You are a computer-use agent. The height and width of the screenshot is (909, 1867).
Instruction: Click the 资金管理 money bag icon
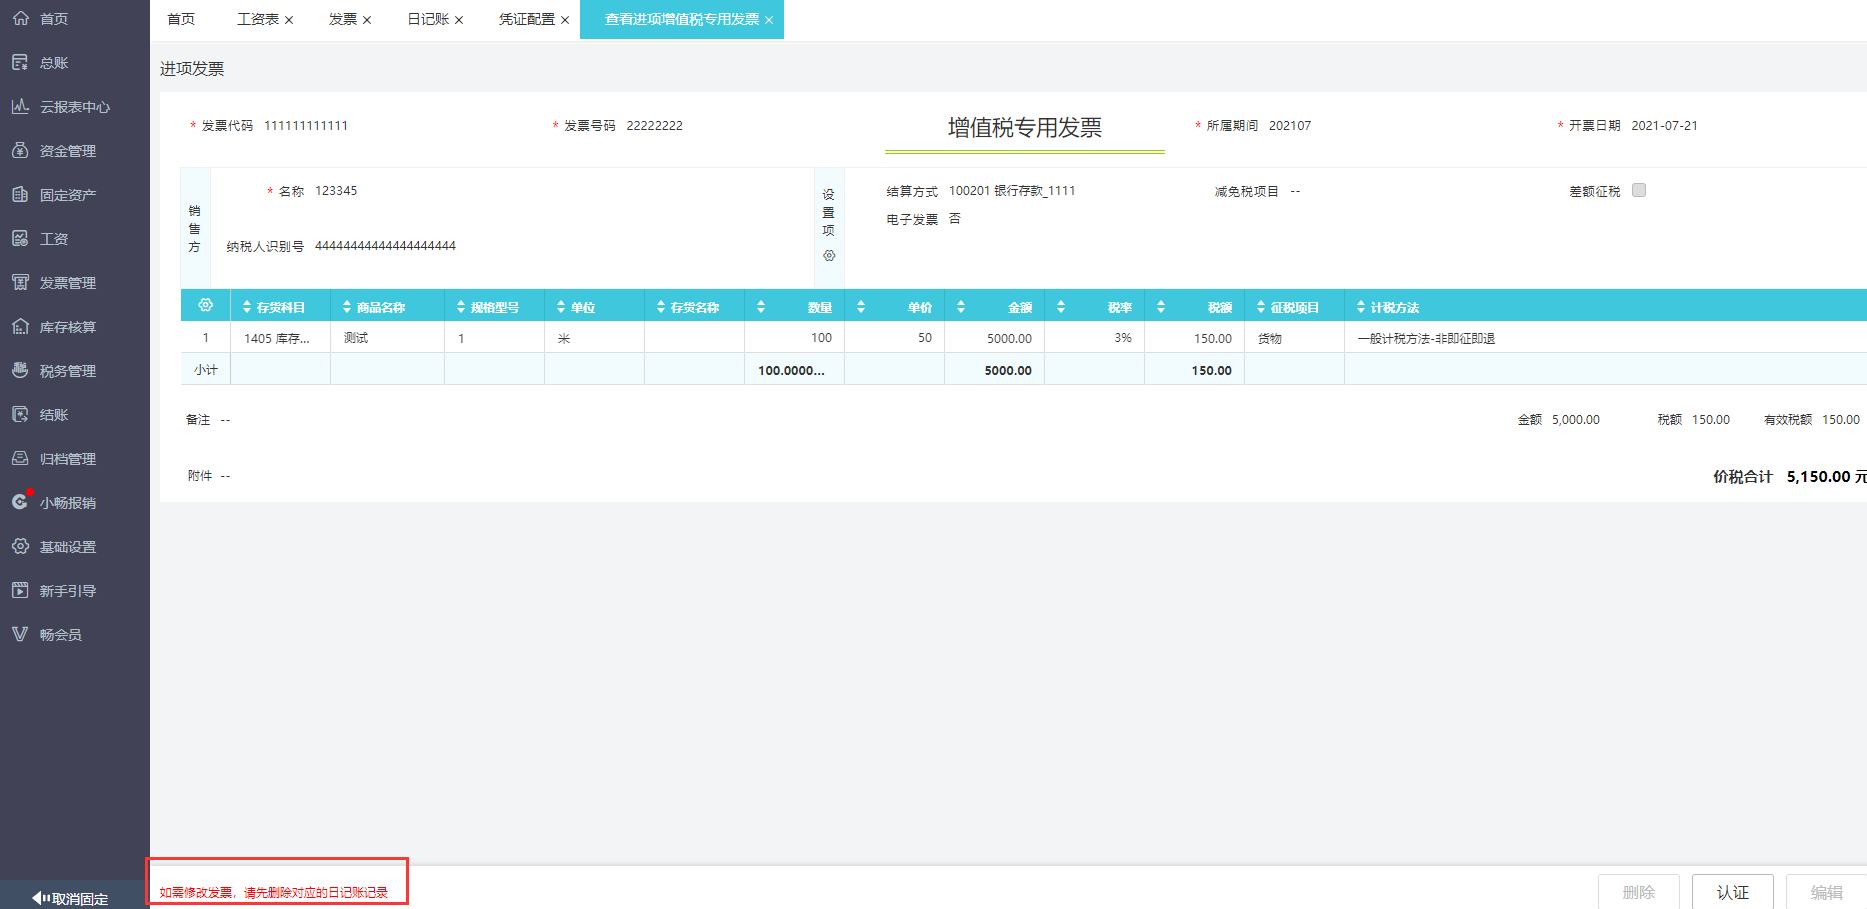(x=20, y=151)
